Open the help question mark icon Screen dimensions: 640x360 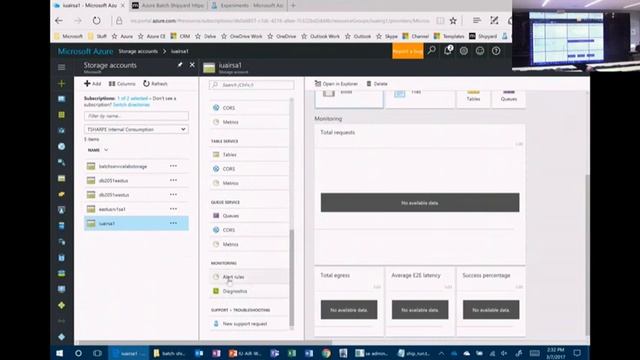tap(496, 51)
